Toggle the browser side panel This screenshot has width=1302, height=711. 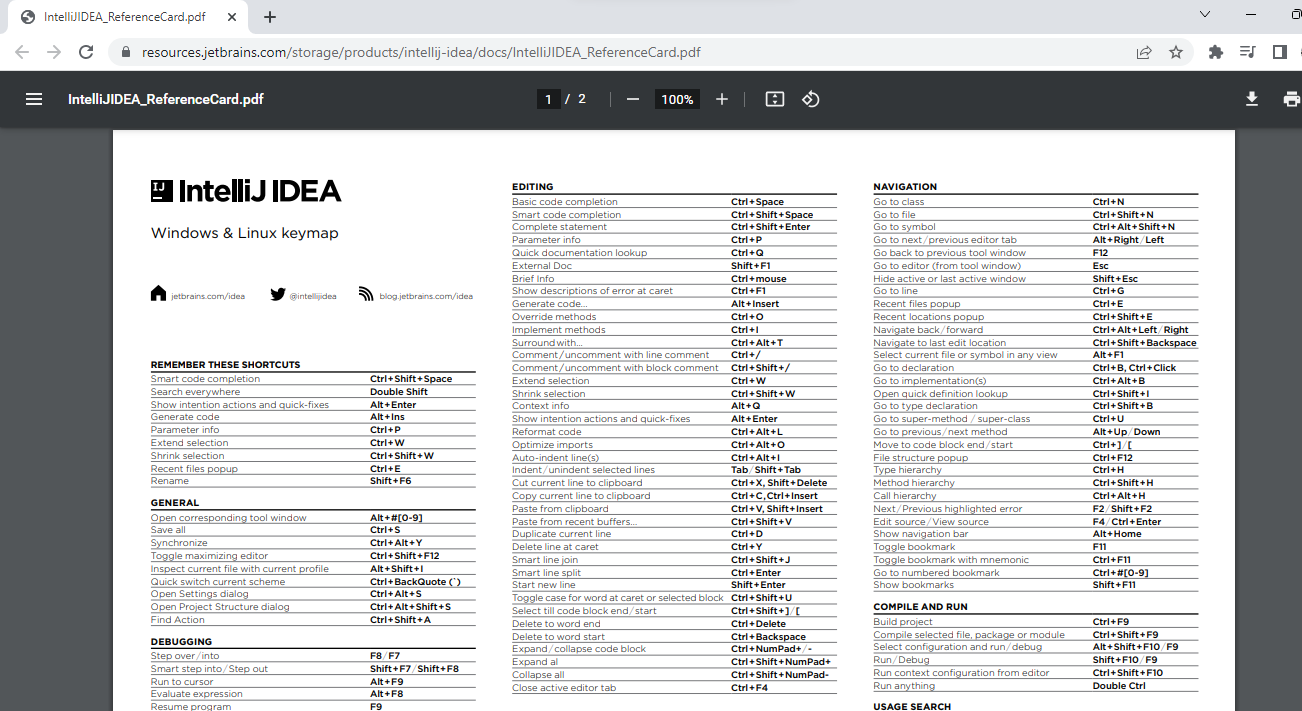pos(1279,52)
